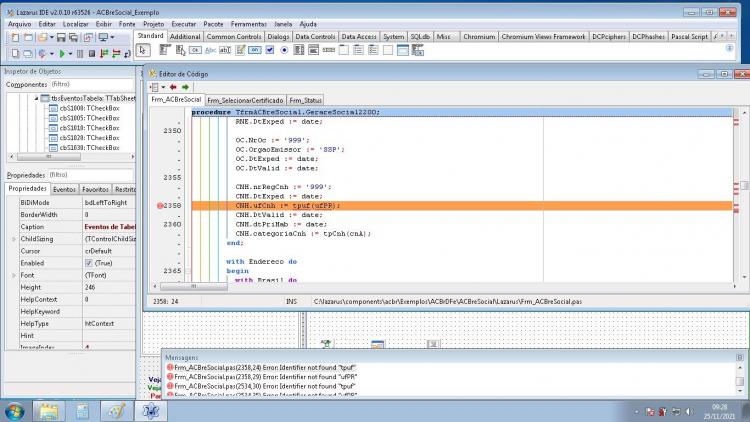The height and width of the screenshot is (422, 750).
Task: Click the red jump back arrow in editor
Action: (x=173, y=87)
